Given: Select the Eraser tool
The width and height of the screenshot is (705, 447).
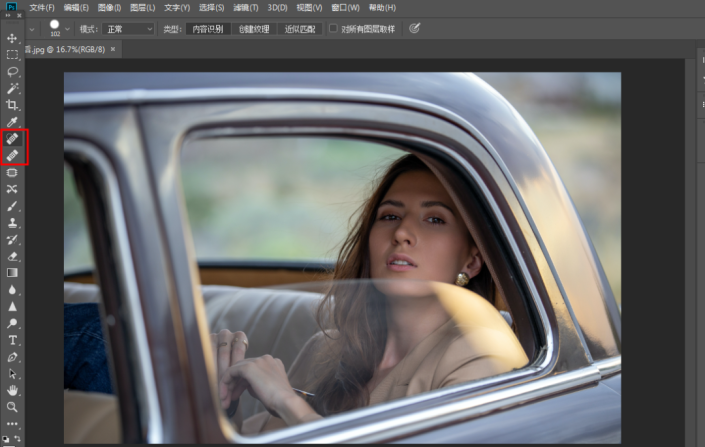Looking at the screenshot, I should click(13, 256).
